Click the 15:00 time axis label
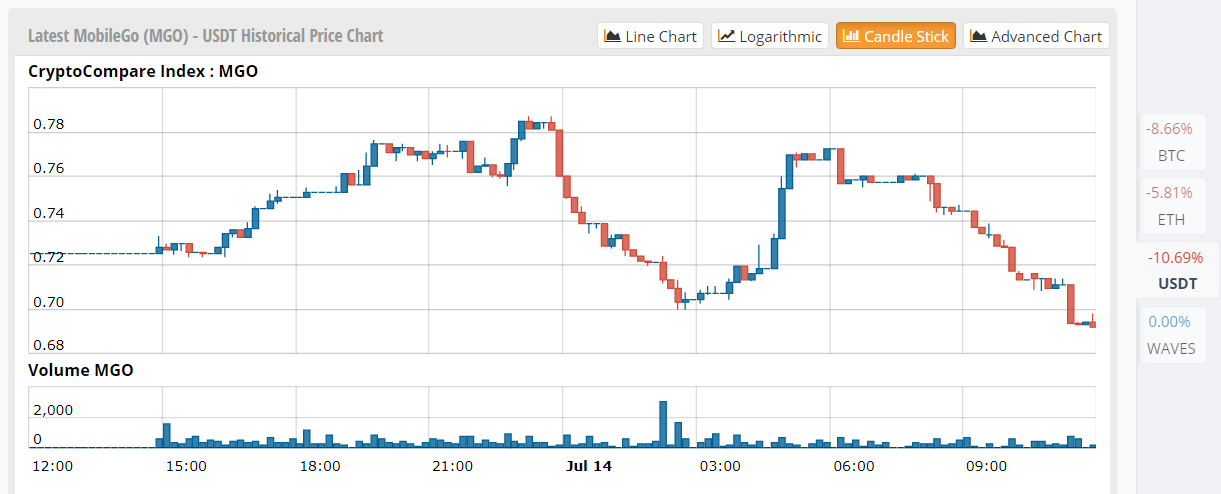This screenshot has width=1221, height=494. tap(185, 466)
